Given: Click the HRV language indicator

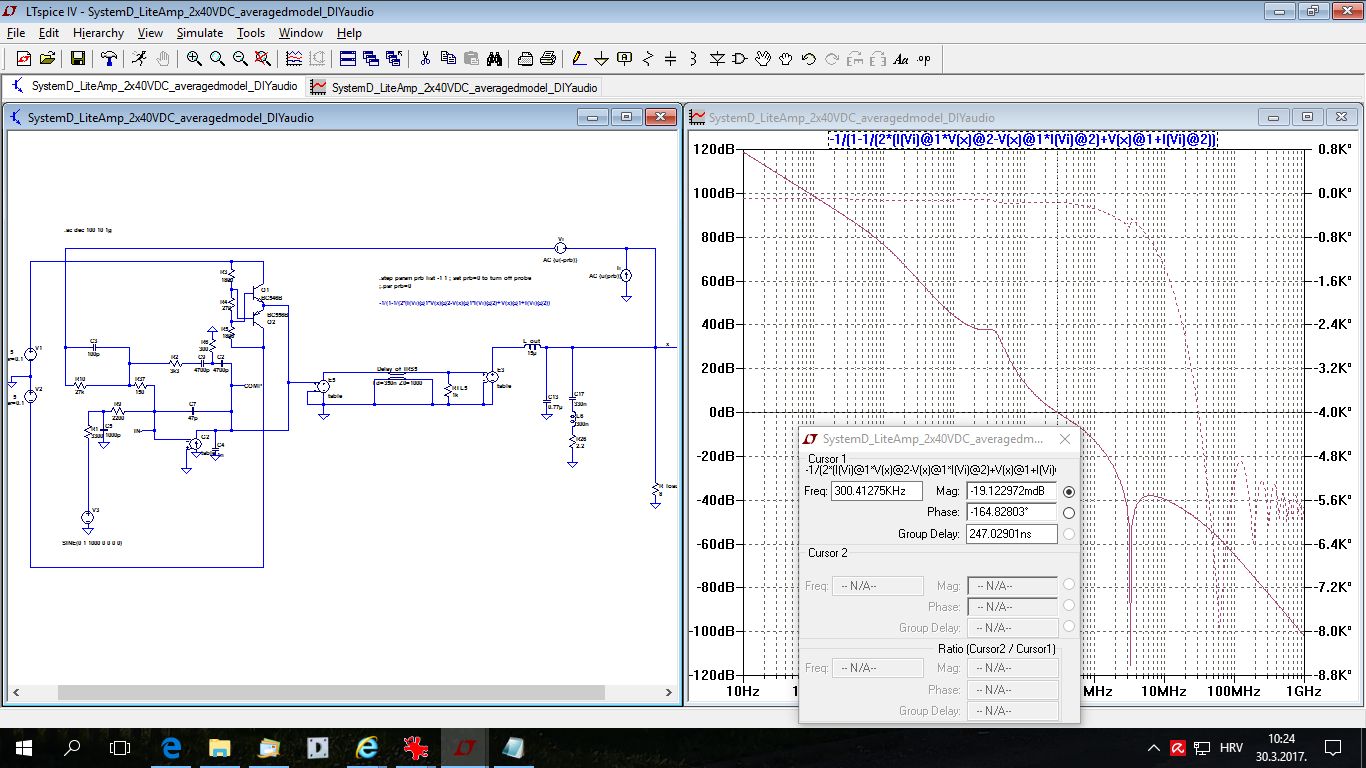Looking at the screenshot, I should click(x=1232, y=748).
